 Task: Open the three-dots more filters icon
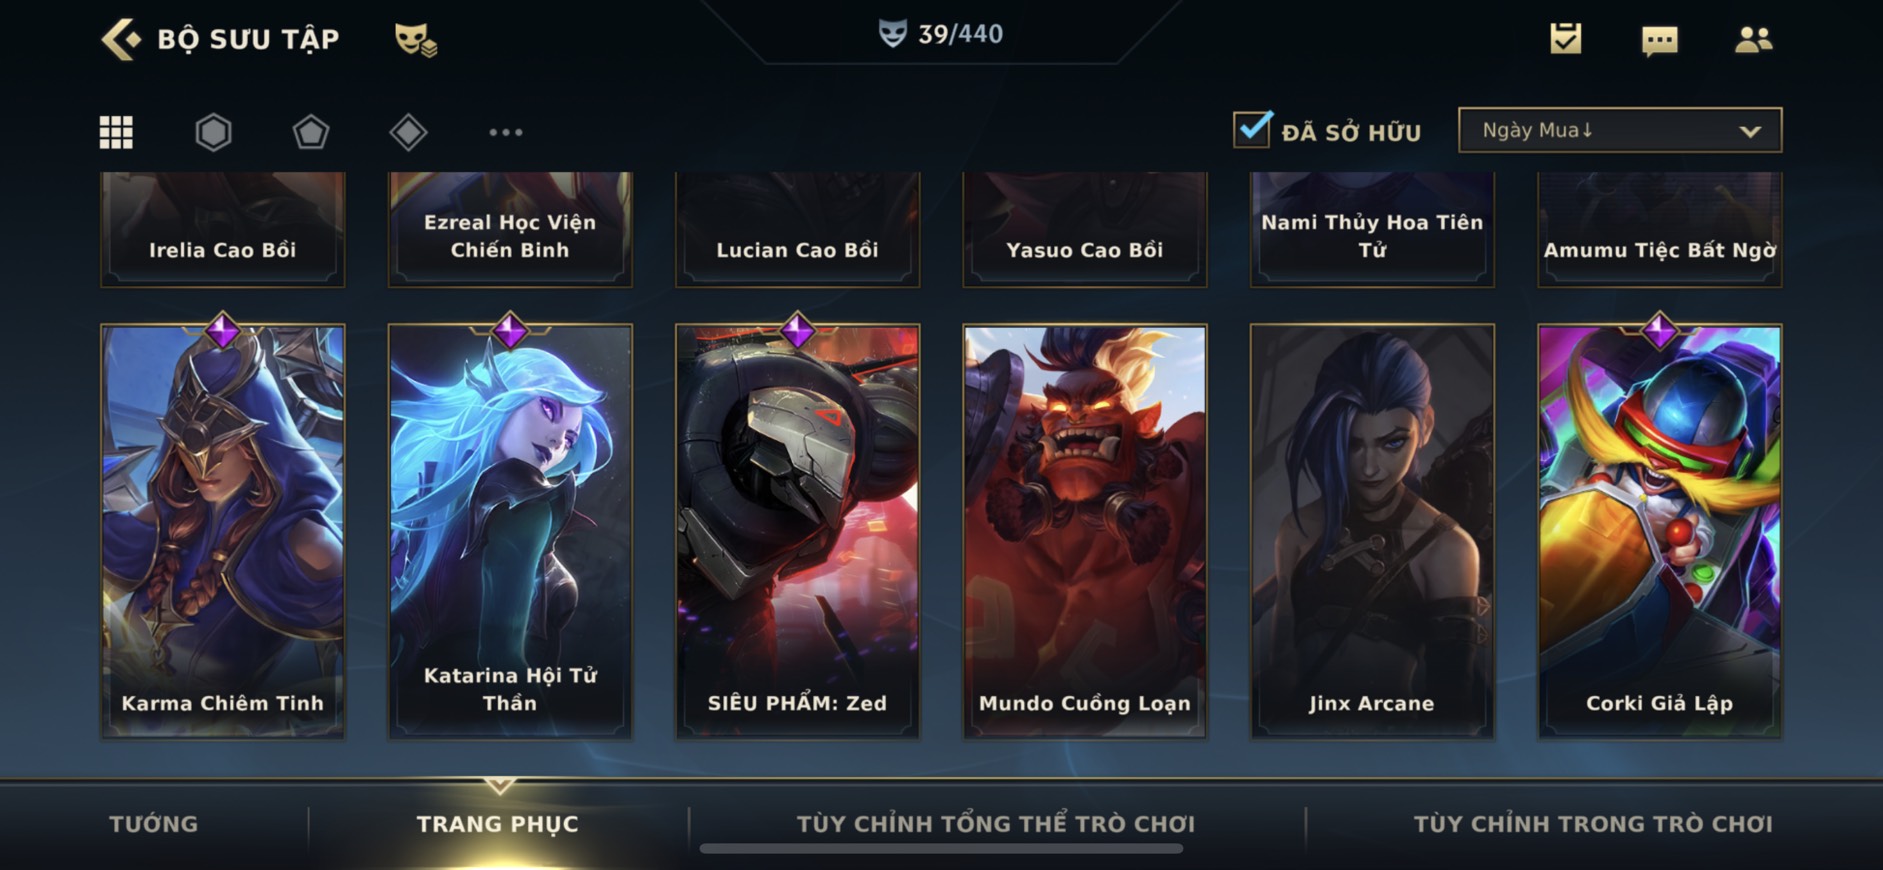point(505,132)
